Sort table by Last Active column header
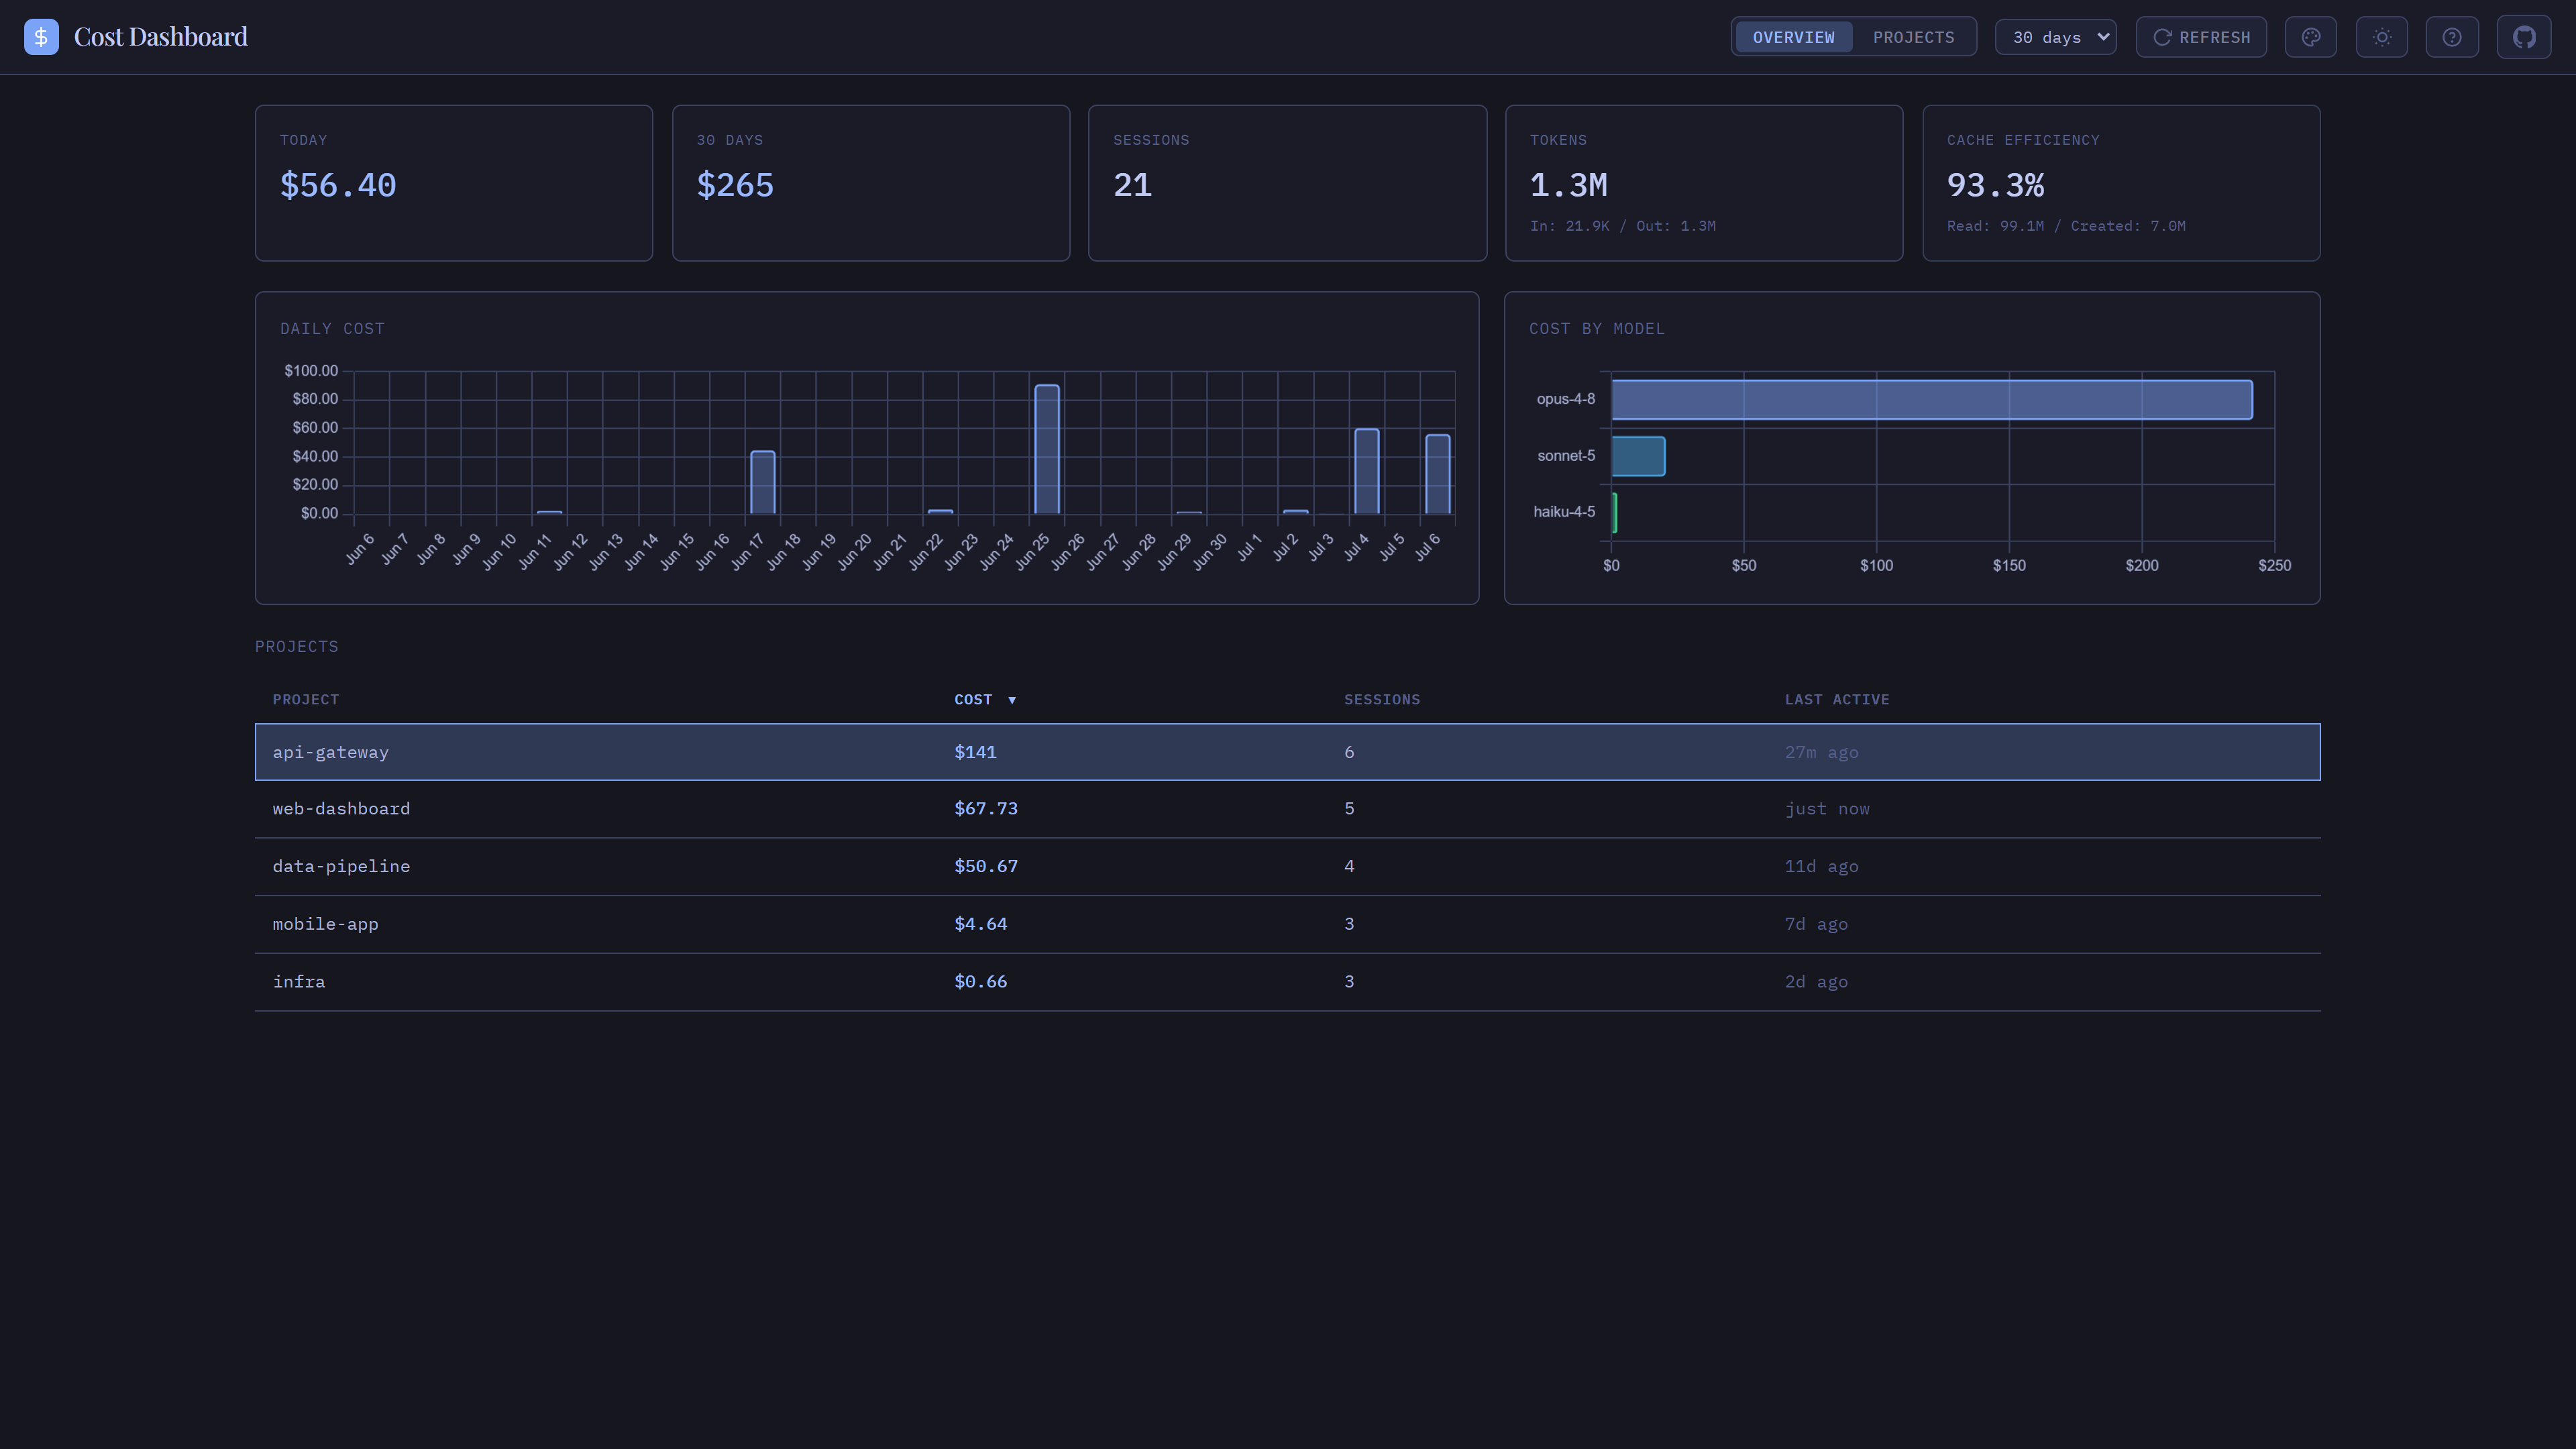This screenshot has height=1449, width=2576. click(x=1837, y=699)
